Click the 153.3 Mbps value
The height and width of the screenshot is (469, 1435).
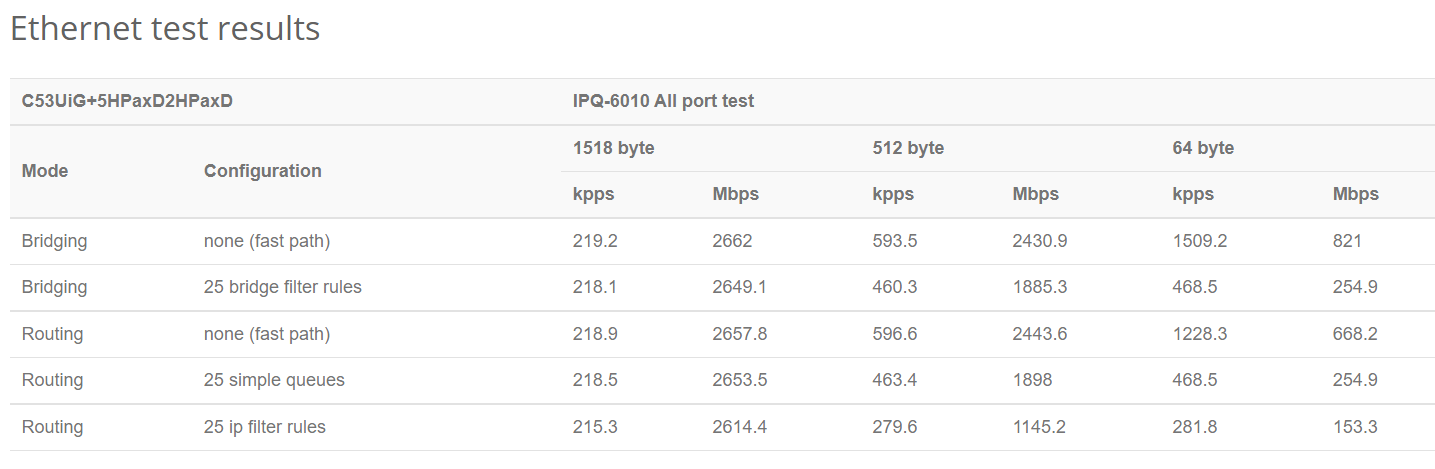pyautogui.click(x=1355, y=427)
